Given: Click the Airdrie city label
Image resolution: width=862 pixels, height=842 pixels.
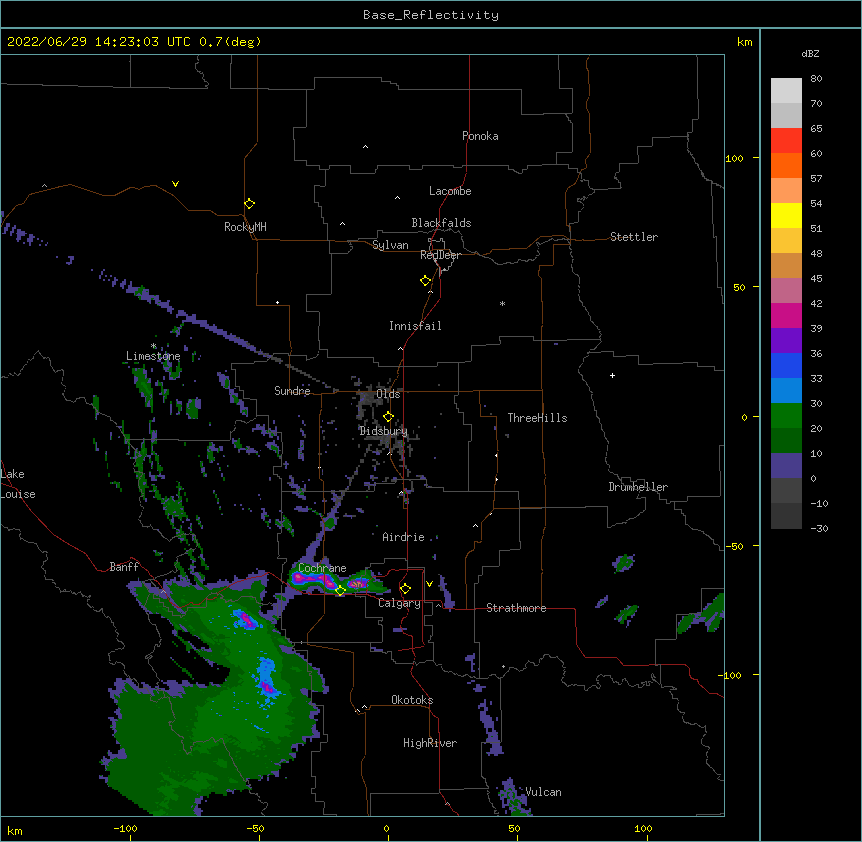Looking at the screenshot, I should (x=403, y=537).
